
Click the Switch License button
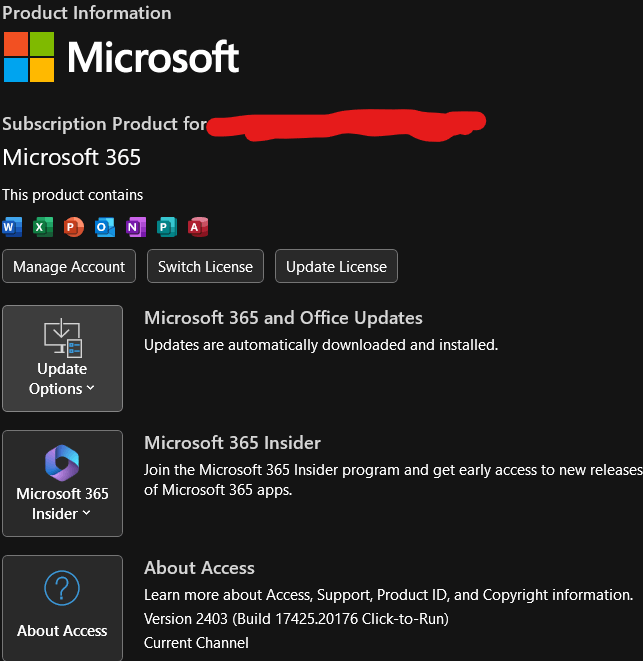pos(205,266)
